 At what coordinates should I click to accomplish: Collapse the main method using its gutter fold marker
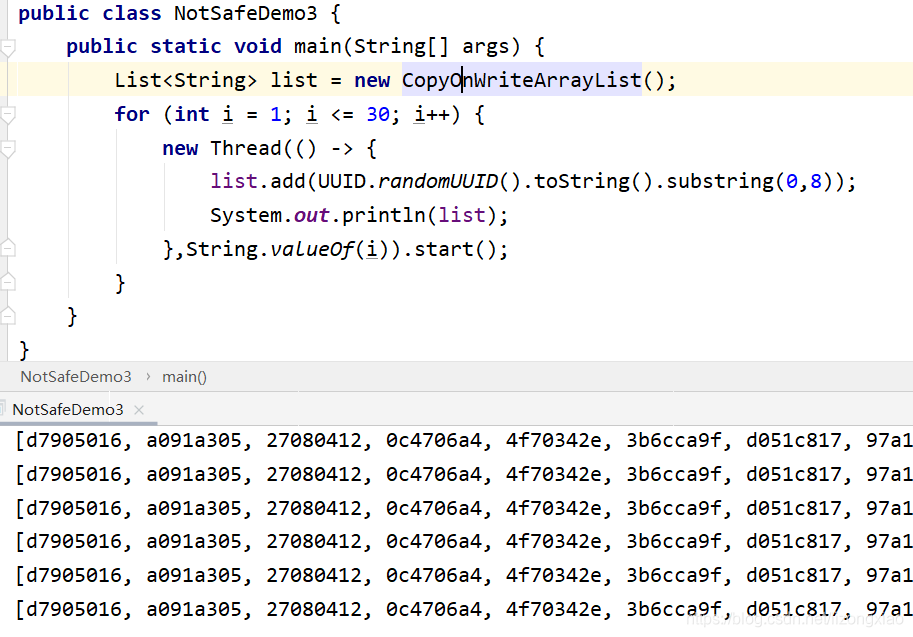tap(7, 48)
